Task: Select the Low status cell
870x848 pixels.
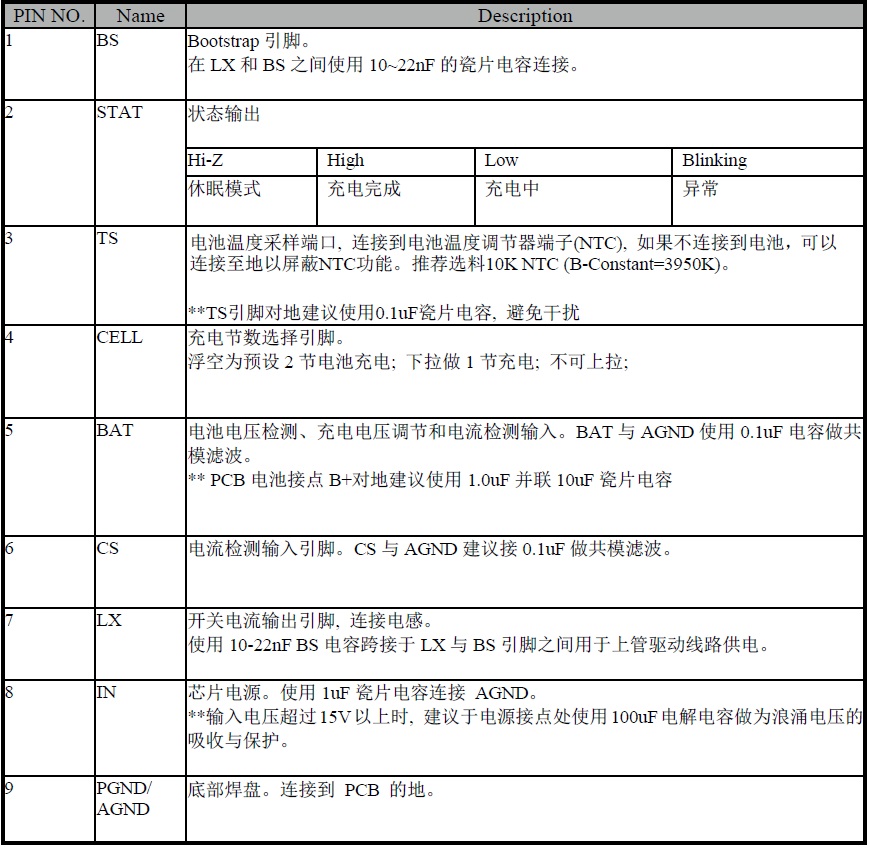Action: pos(501,161)
